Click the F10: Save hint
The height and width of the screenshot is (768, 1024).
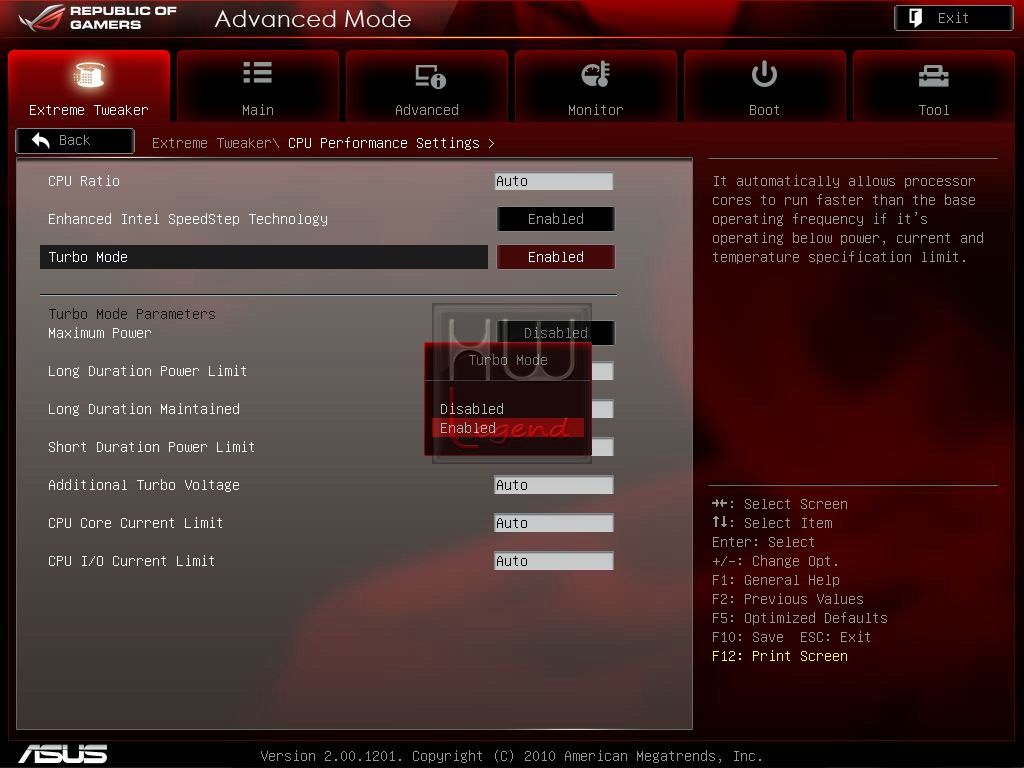pos(748,637)
